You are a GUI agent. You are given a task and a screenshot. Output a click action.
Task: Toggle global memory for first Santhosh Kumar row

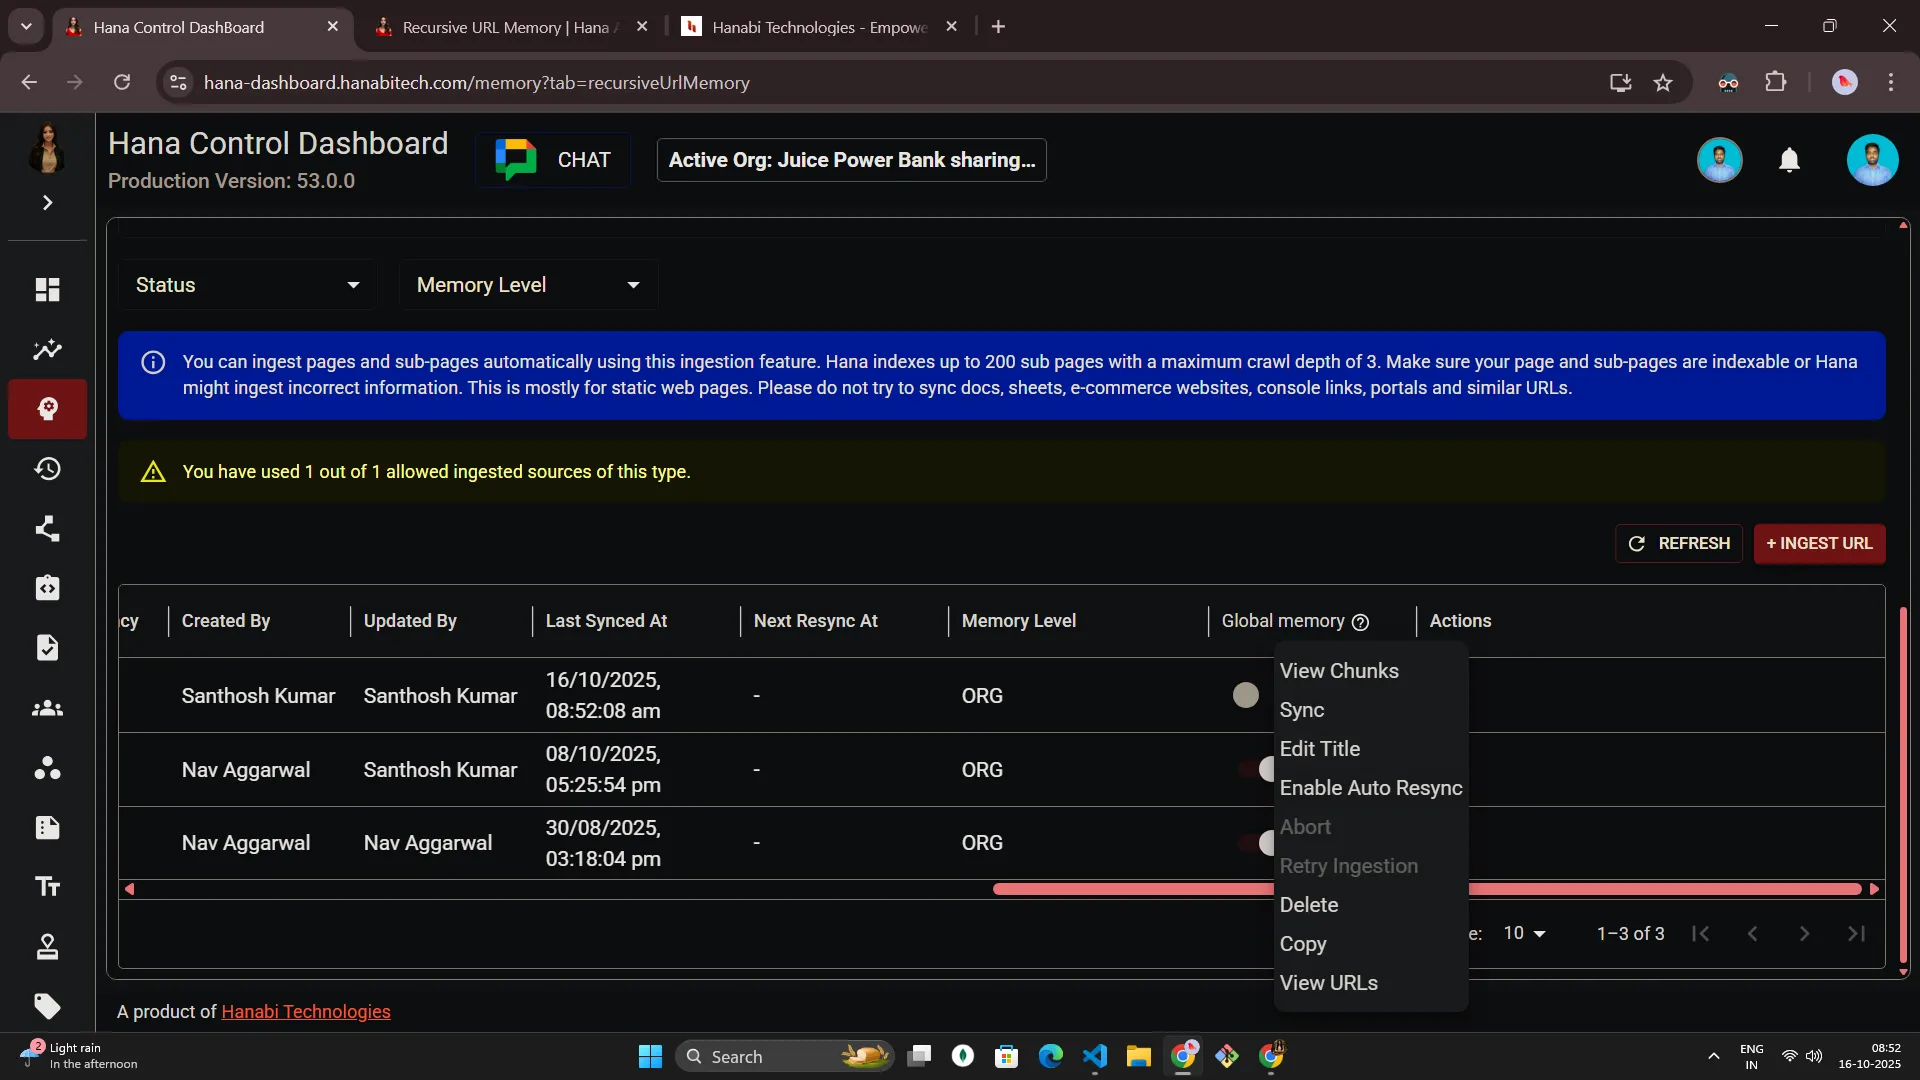1246,695
